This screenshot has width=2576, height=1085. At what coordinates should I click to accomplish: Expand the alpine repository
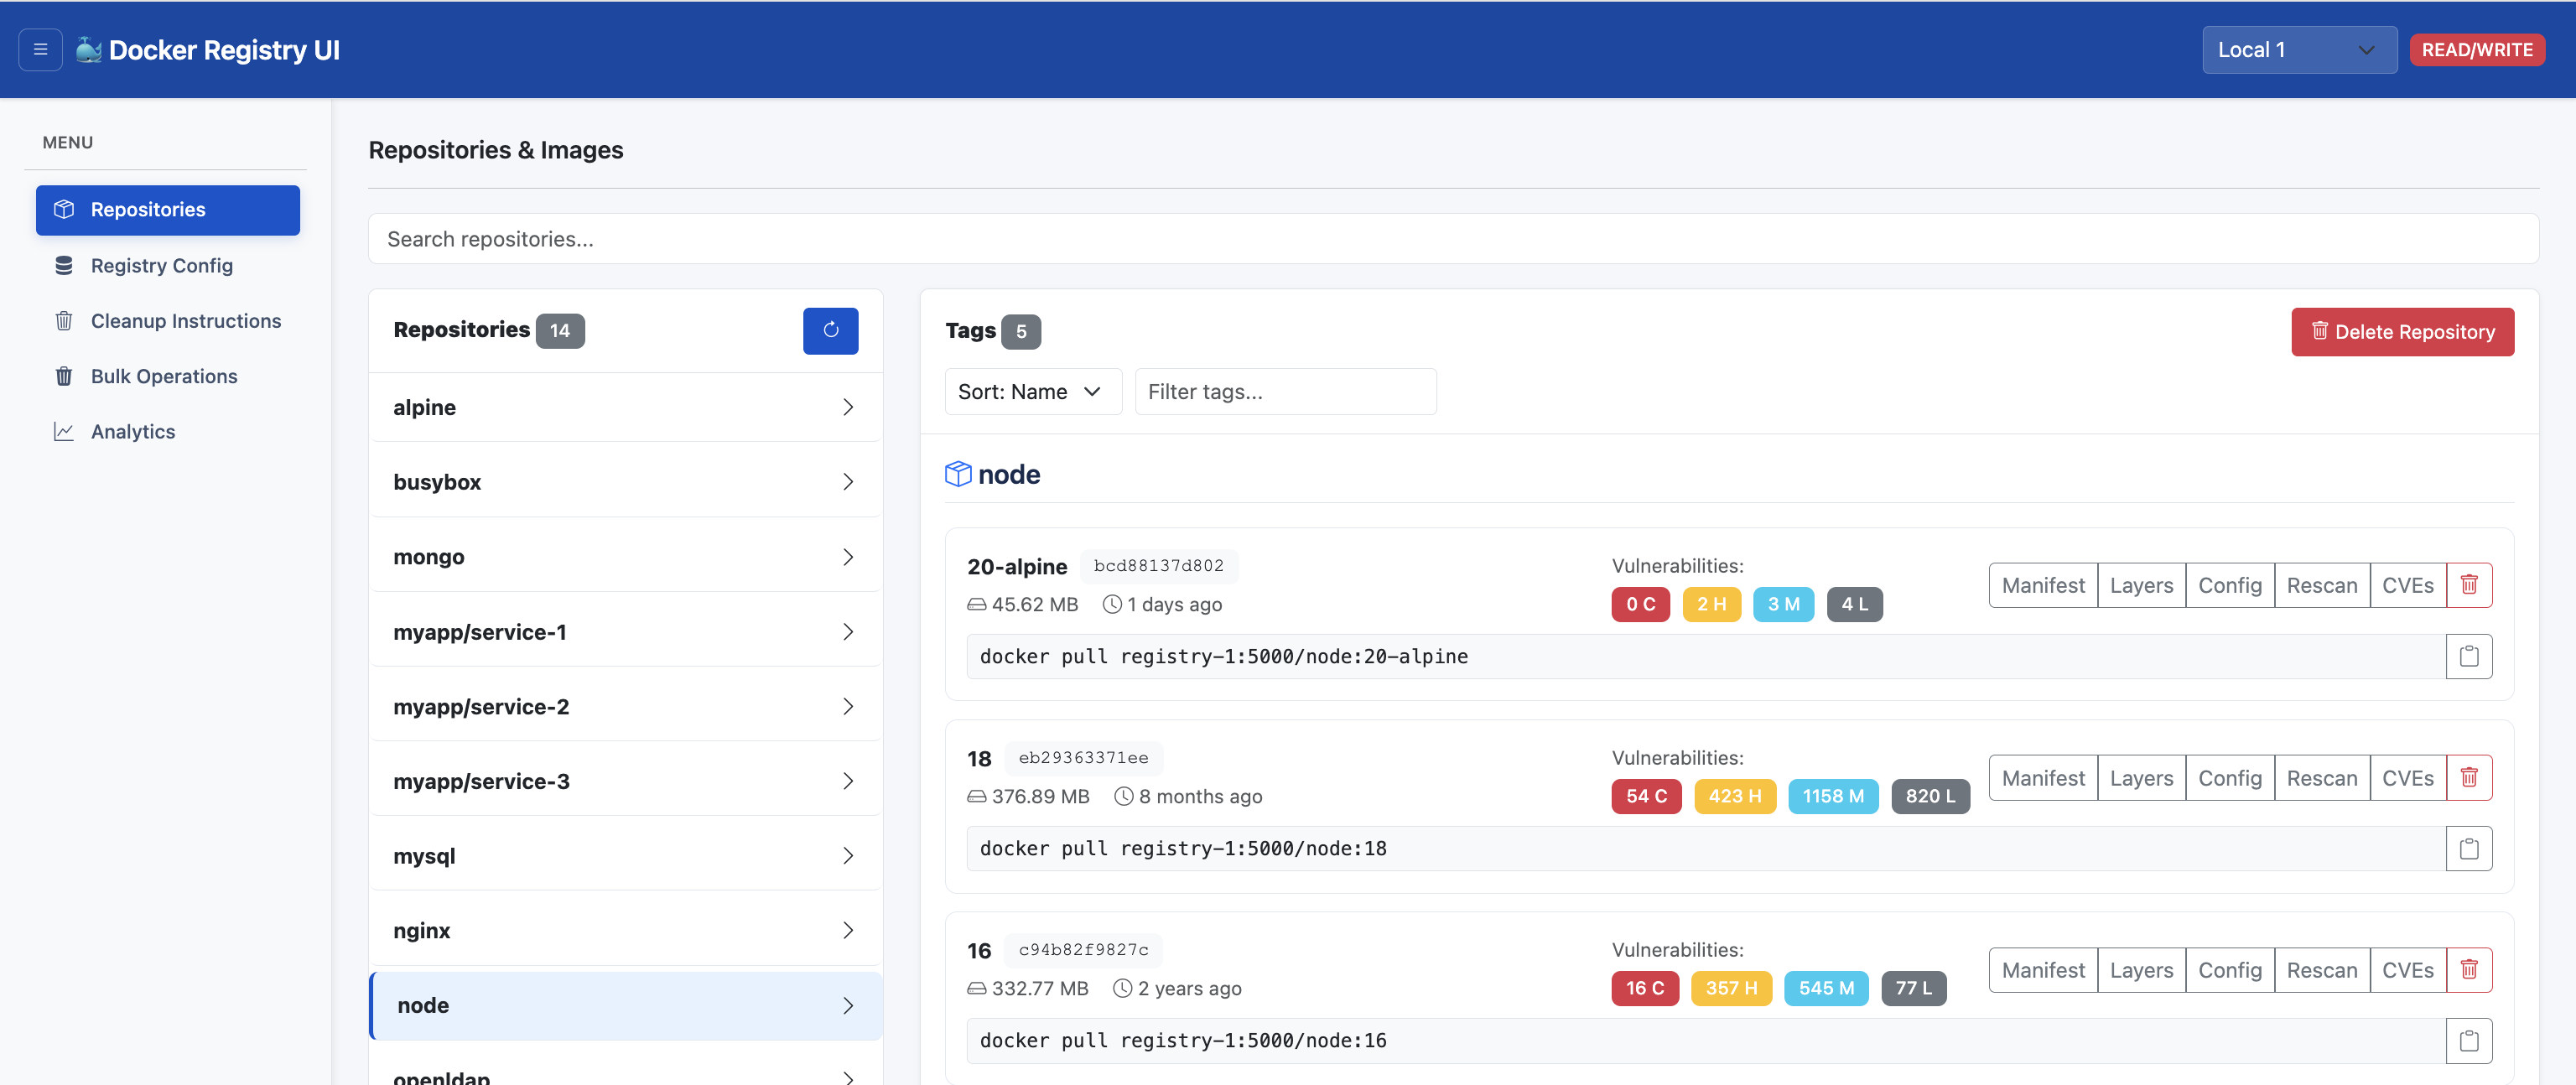tap(625, 407)
